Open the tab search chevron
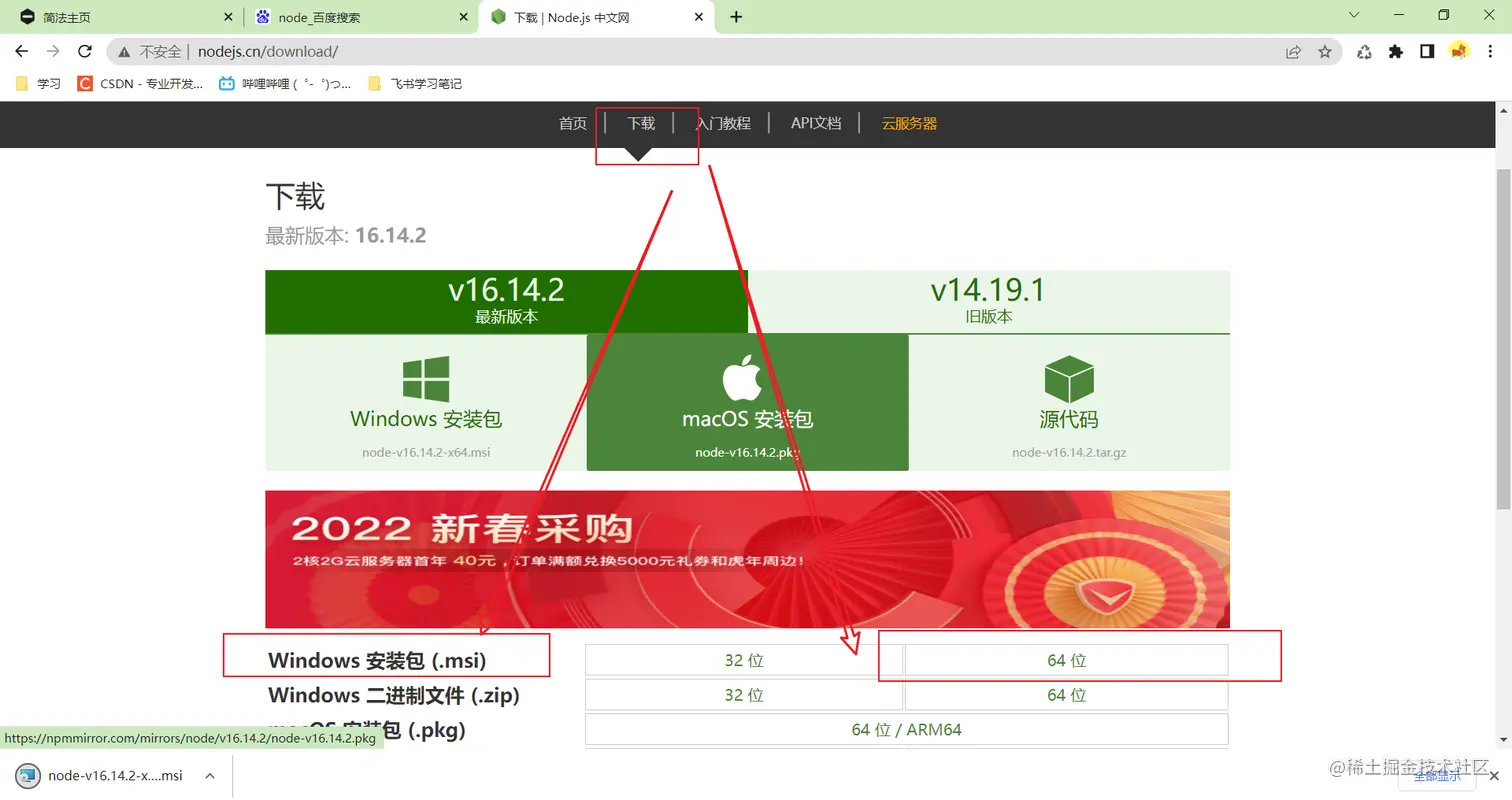This screenshot has width=1512, height=800. coord(1355,15)
